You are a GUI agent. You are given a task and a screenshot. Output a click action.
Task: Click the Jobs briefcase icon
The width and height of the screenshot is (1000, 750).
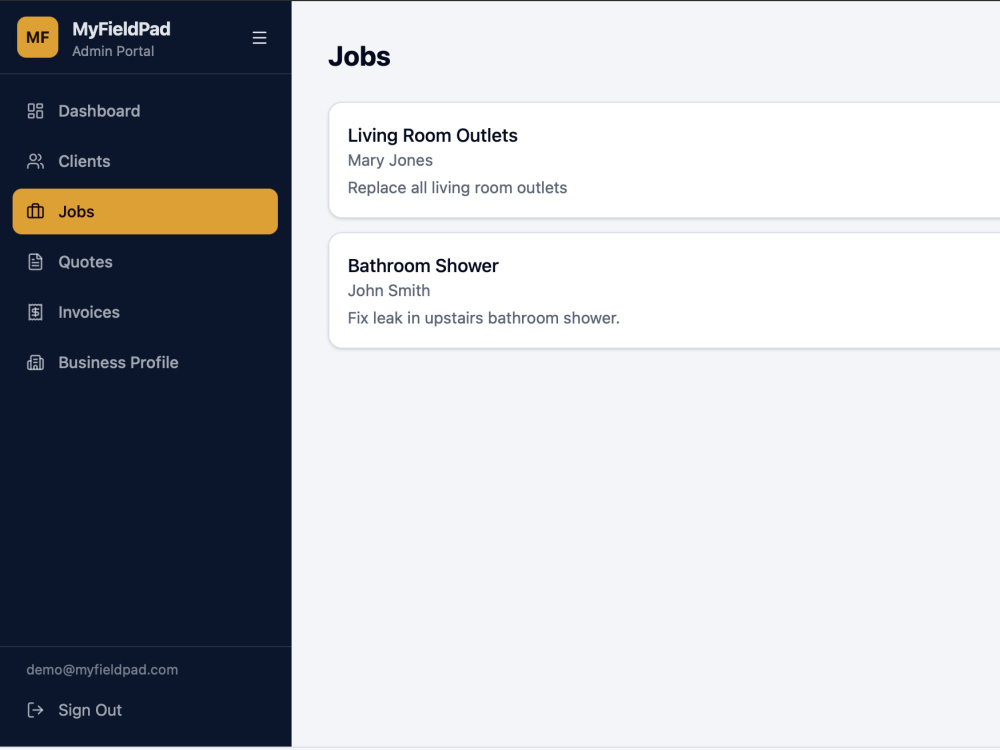click(x=36, y=212)
